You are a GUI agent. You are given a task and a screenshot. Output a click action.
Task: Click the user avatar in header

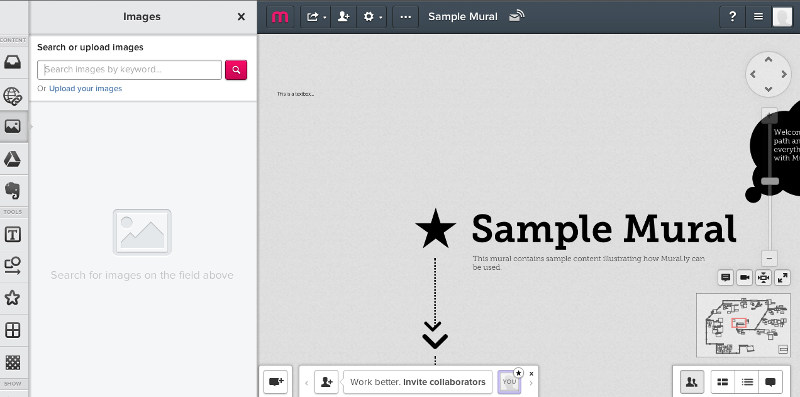(x=782, y=17)
